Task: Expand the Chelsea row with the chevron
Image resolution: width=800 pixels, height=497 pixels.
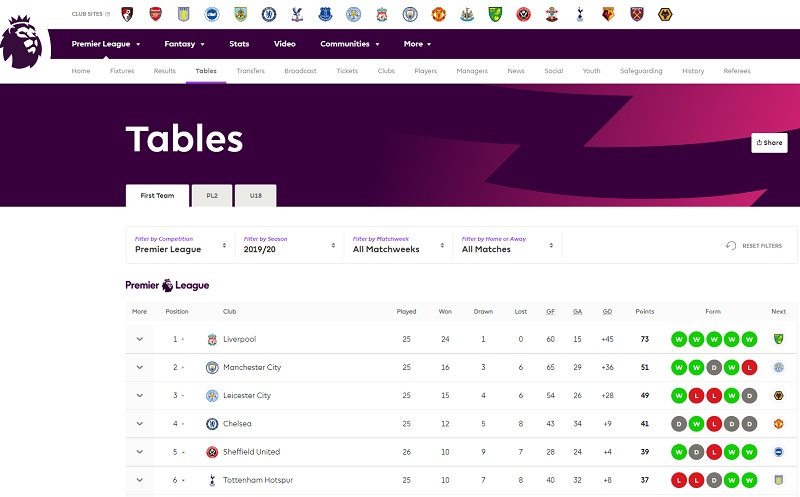Action: pos(140,424)
